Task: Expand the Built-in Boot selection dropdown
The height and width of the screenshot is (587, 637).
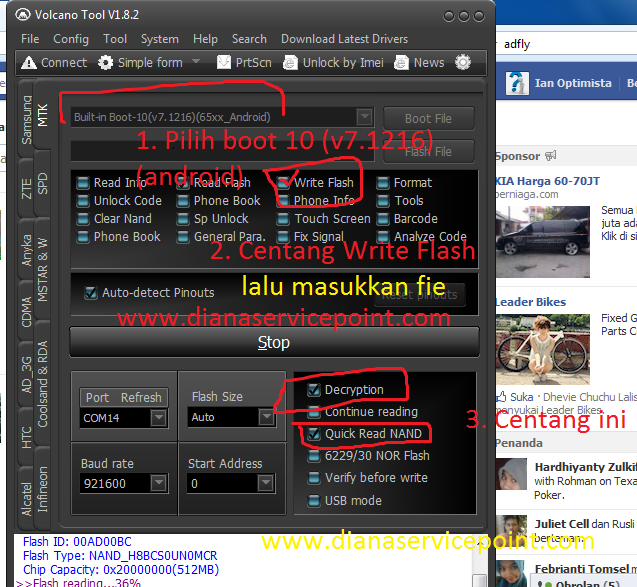Action: [x=364, y=117]
